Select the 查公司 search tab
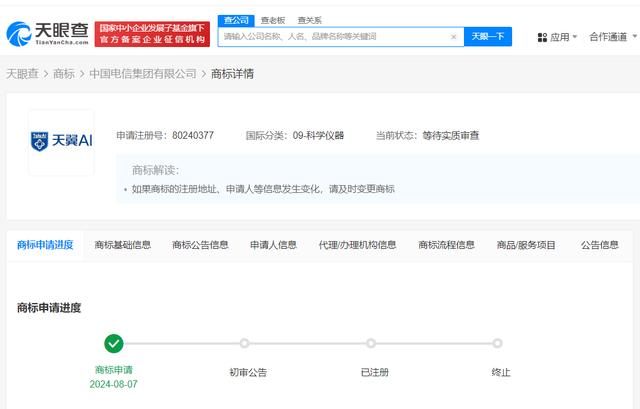This screenshot has width=640, height=409. pyautogui.click(x=236, y=19)
